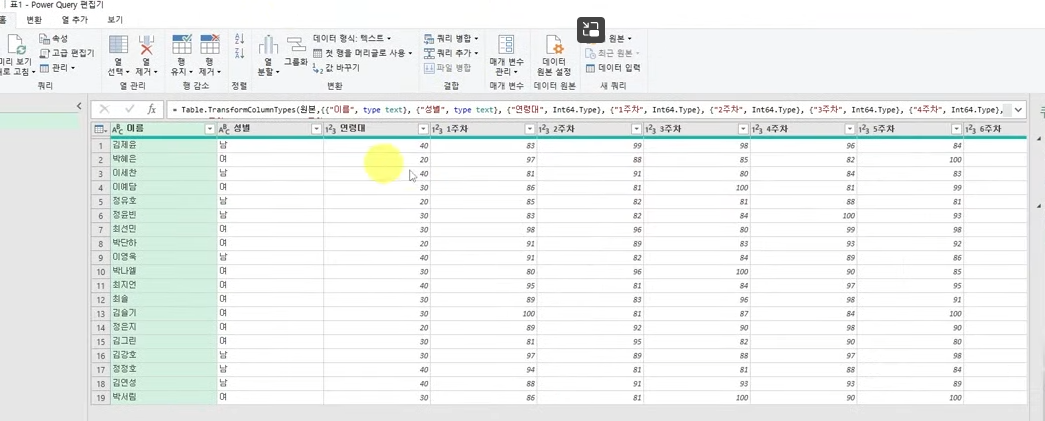Use first row as headers (첫 행을 머리글로 사용)
The width and height of the screenshot is (1045, 421).
[363, 53]
